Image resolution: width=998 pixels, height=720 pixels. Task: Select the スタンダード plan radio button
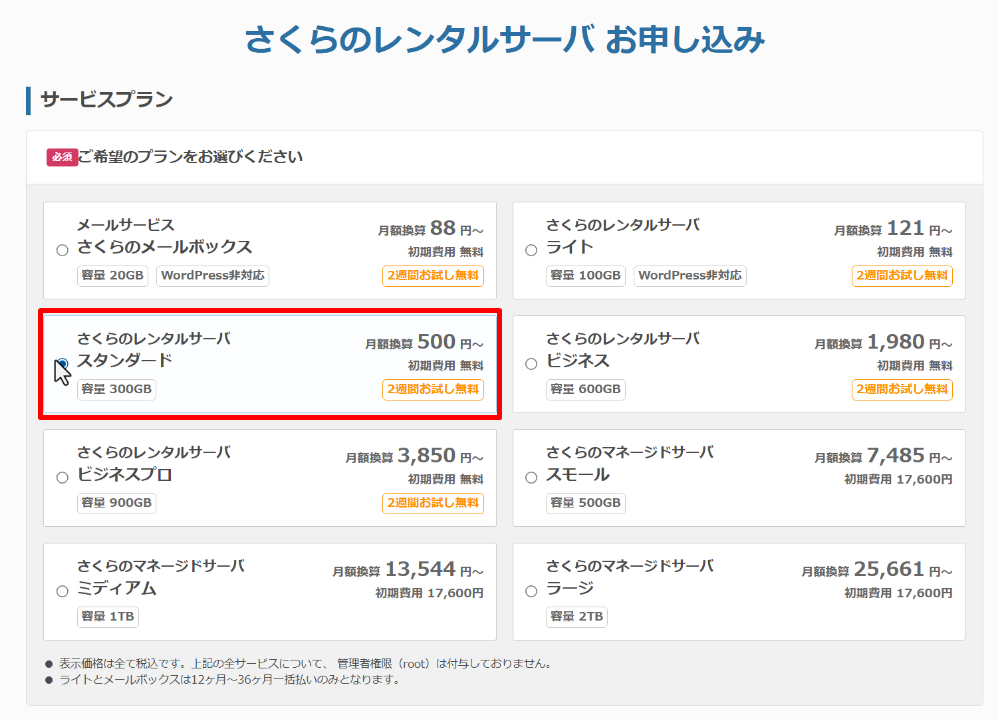pos(62,363)
